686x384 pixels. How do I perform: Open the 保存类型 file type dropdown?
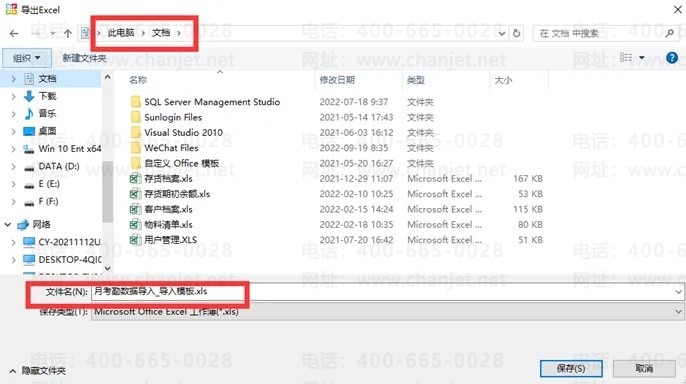(x=678, y=312)
